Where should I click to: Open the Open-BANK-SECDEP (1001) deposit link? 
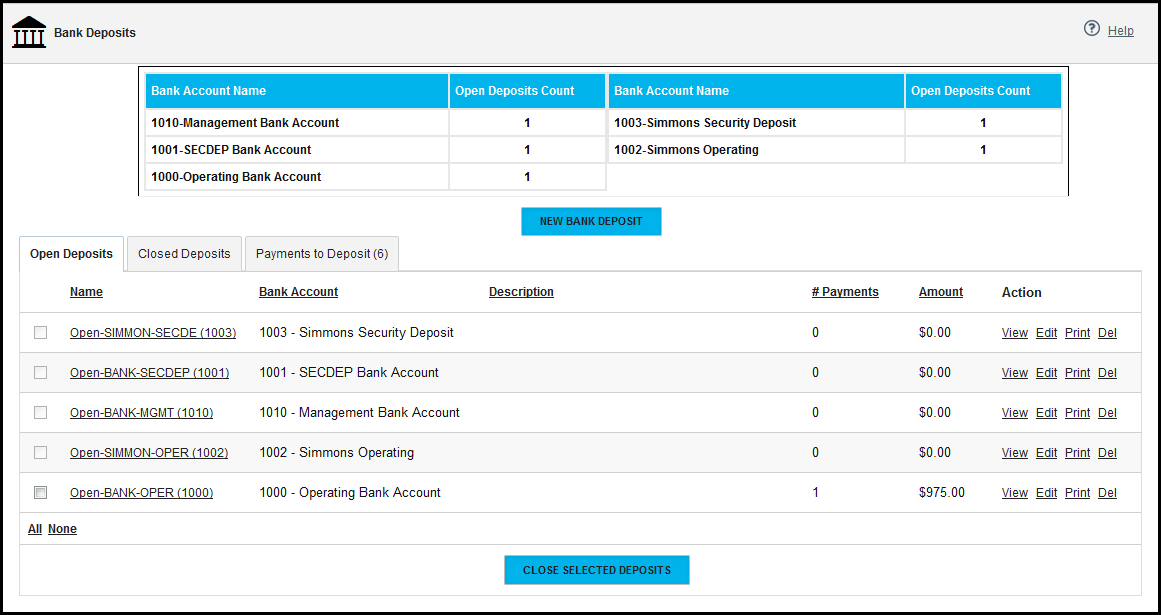pyautogui.click(x=149, y=373)
